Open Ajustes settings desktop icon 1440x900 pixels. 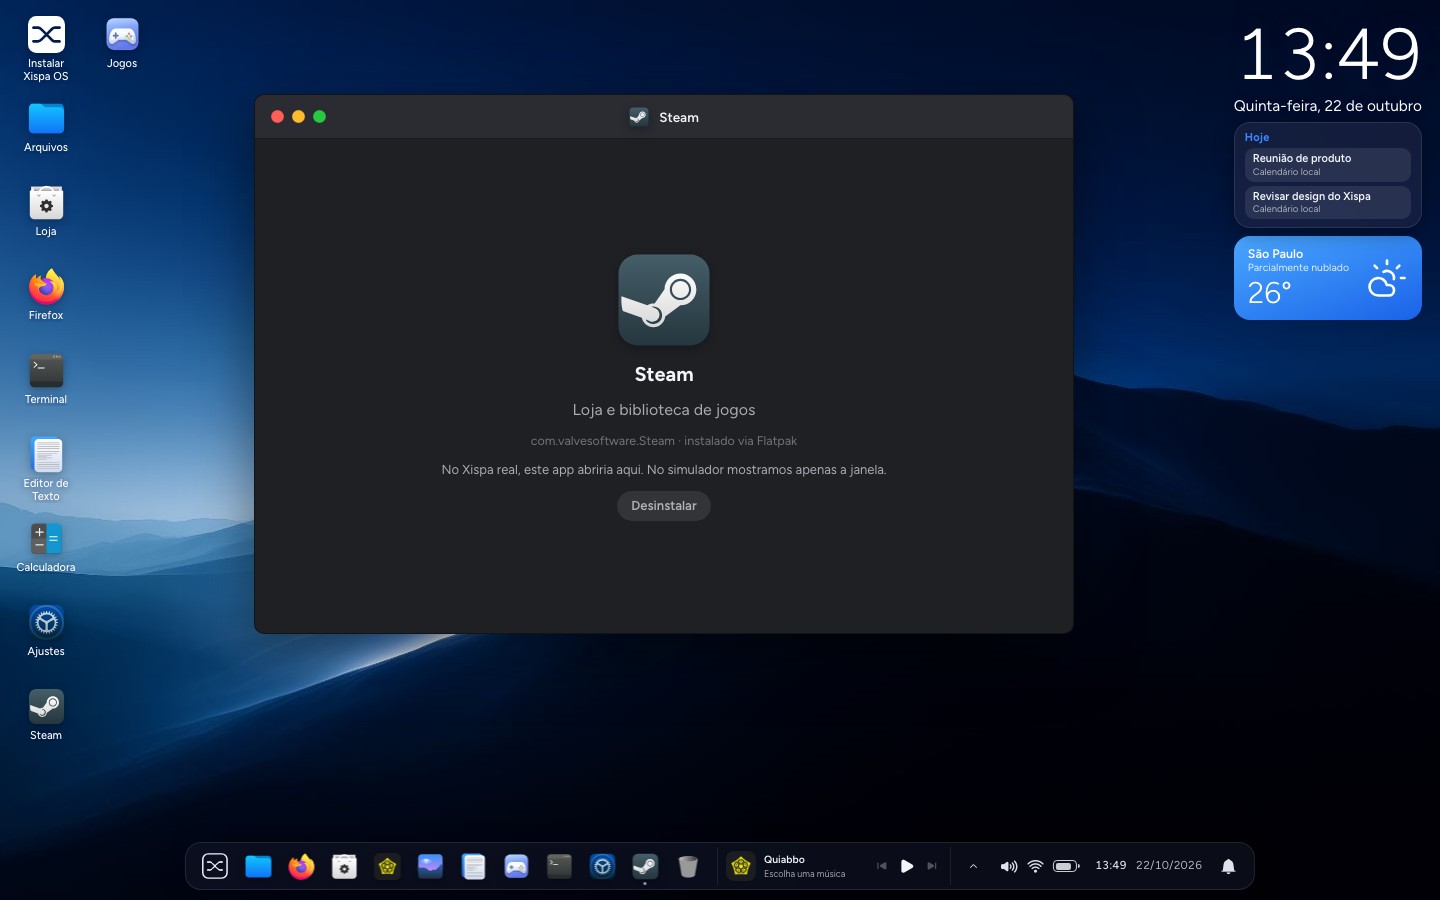(x=46, y=631)
